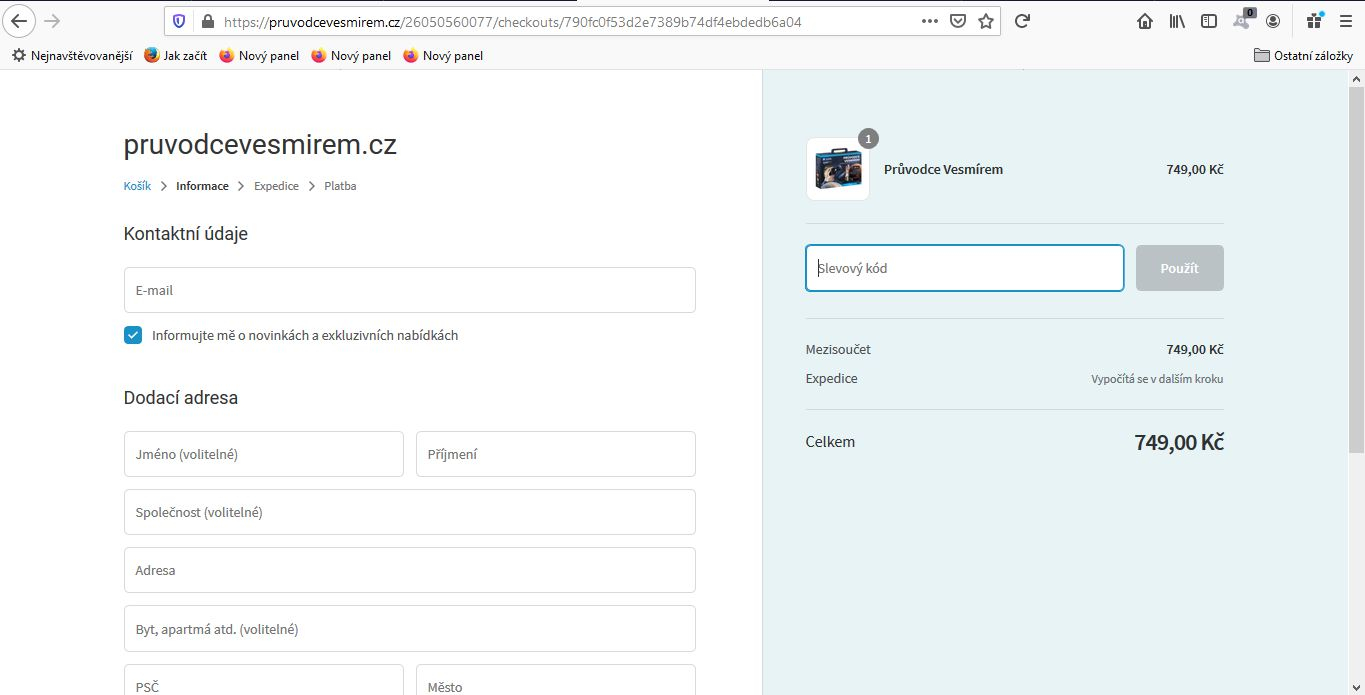1365x695 pixels.
Task: Click the tracking protection shield icon
Action: click(x=180, y=21)
